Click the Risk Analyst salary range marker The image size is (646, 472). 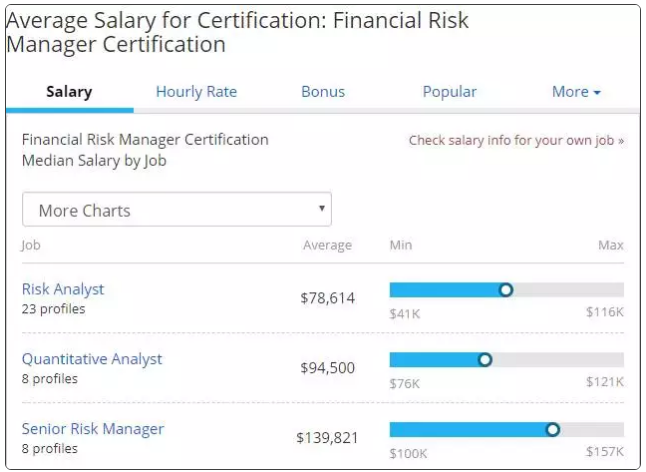(506, 290)
